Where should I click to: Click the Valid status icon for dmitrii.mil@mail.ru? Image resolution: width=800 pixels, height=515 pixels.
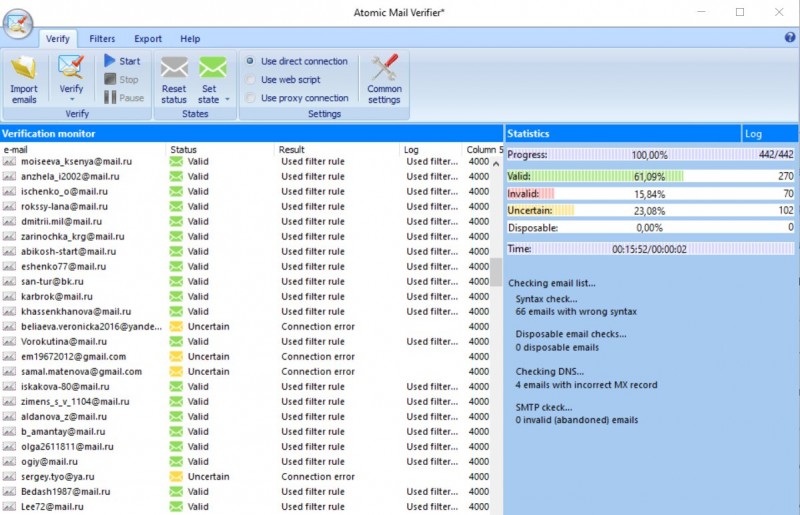coord(176,221)
